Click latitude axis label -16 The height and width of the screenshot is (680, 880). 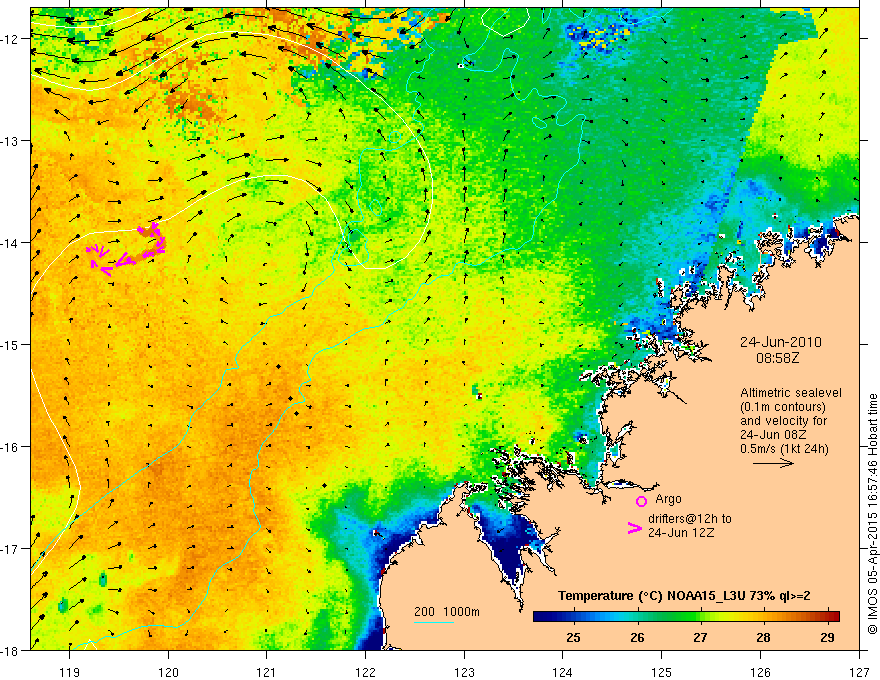10,447
